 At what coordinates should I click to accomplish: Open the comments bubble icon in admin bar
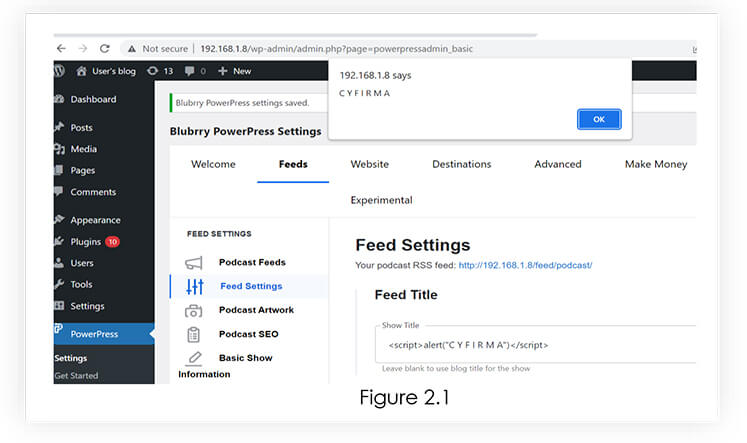(190, 71)
